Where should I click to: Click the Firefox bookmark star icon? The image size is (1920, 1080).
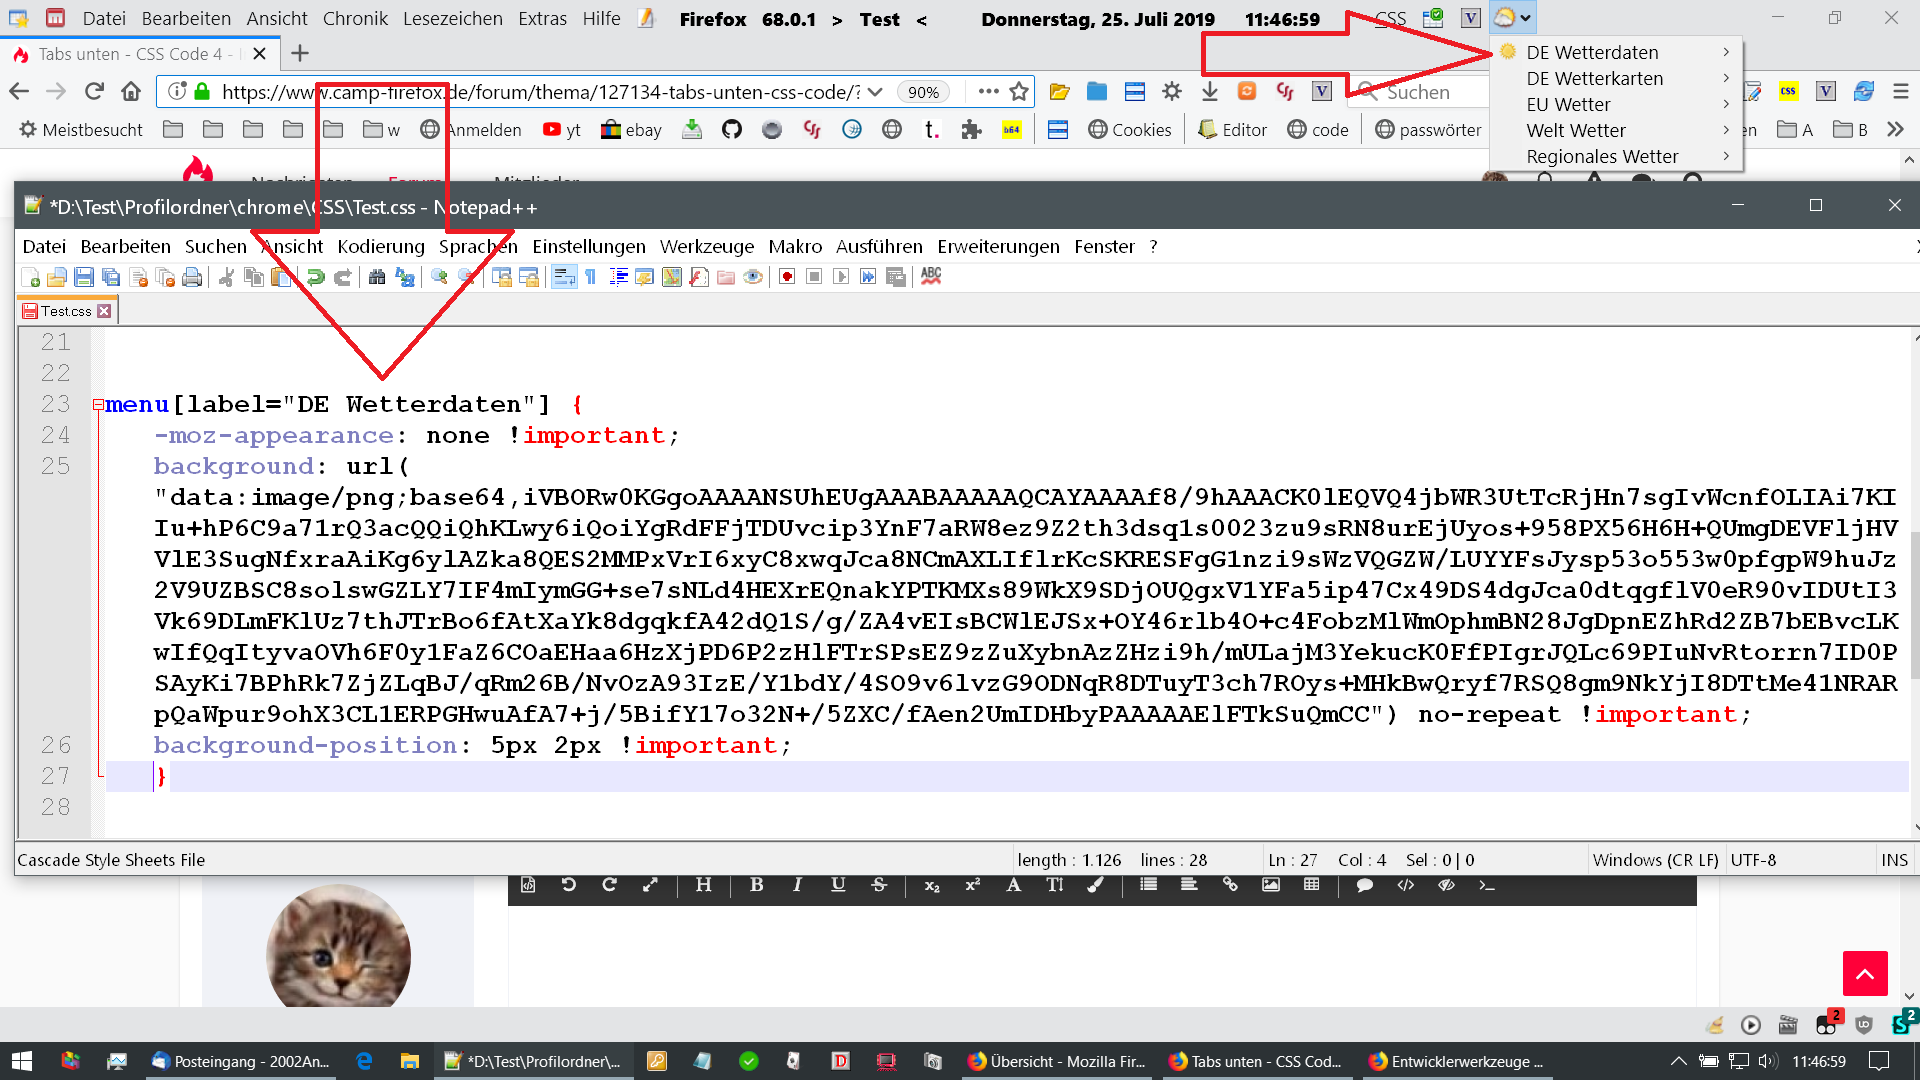[x=1019, y=92]
